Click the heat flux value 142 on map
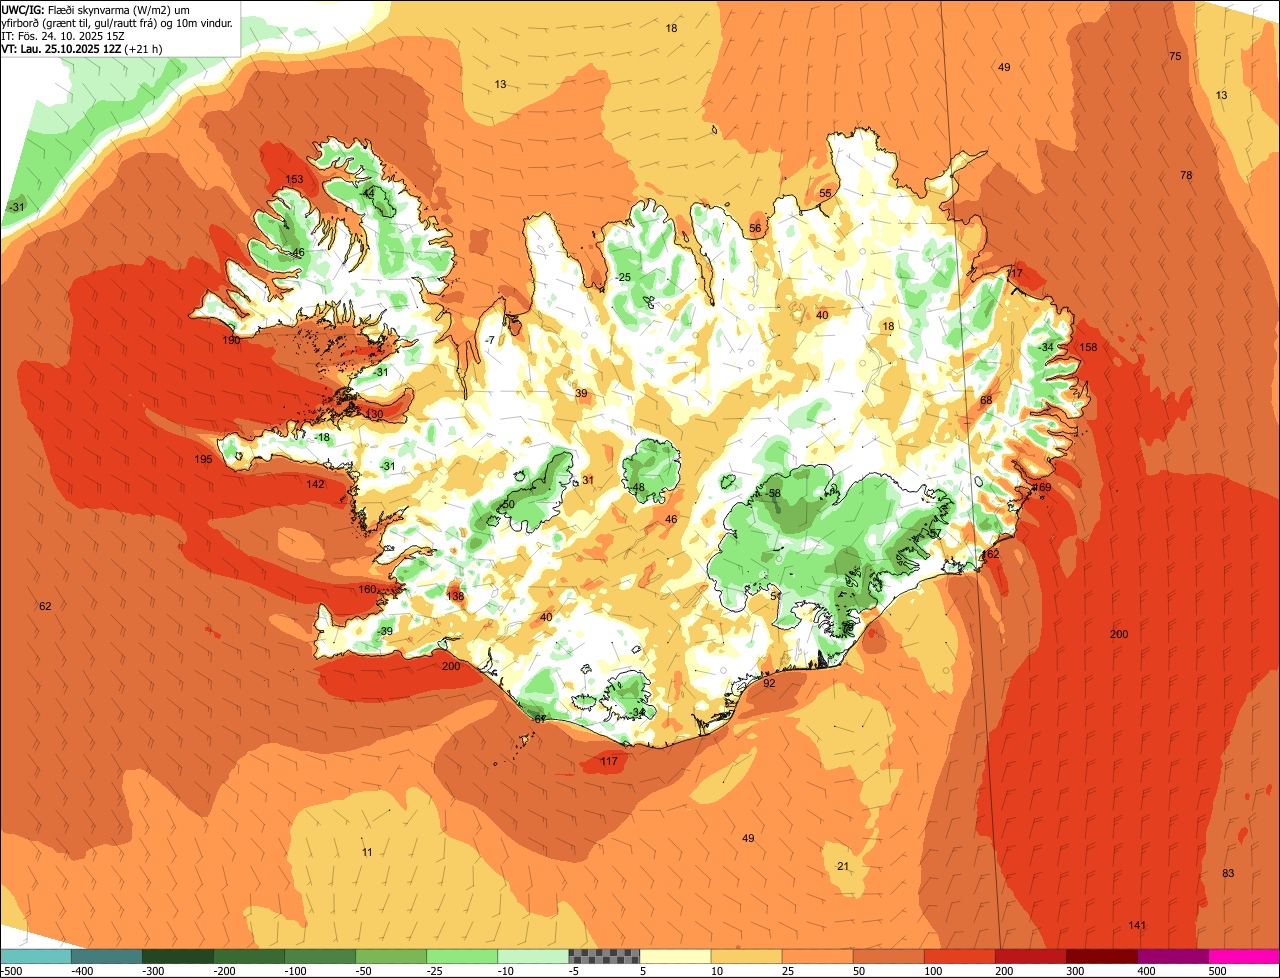 tap(315, 484)
